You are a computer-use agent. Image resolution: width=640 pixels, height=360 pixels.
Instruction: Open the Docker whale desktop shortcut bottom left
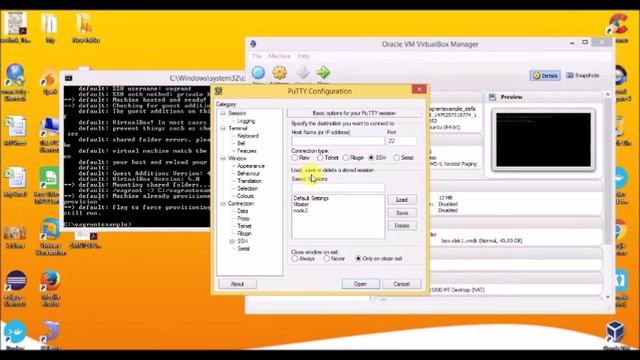15,336
